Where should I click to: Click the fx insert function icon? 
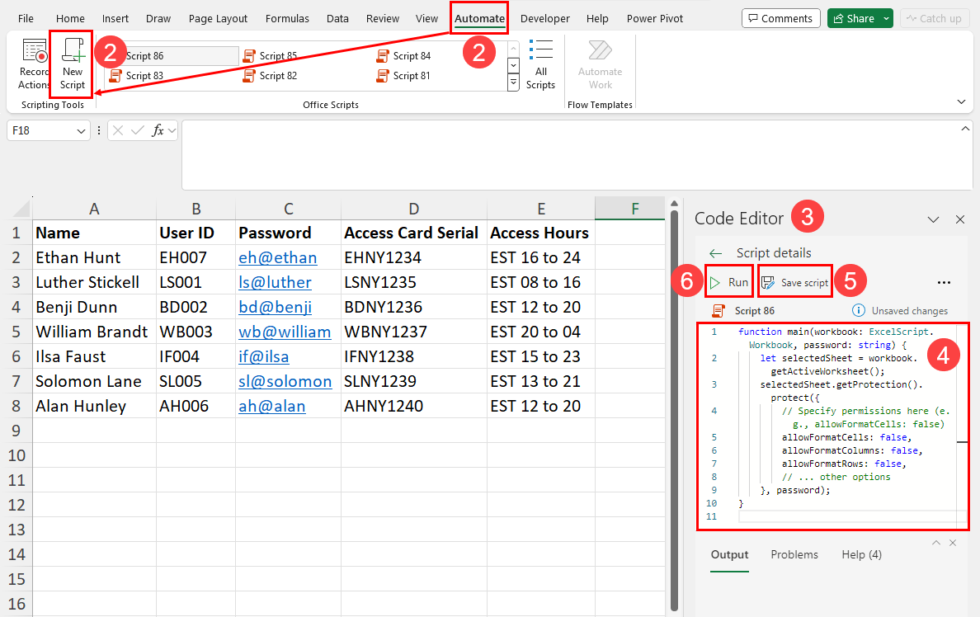click(x=158, y=130)
